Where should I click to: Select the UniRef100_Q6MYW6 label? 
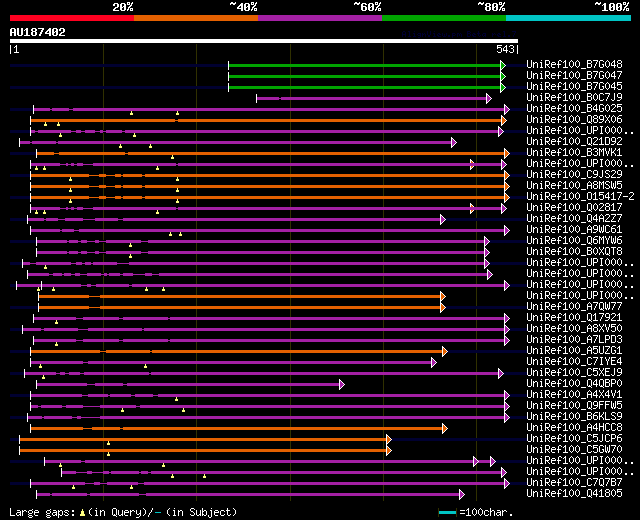pos(574,240)
